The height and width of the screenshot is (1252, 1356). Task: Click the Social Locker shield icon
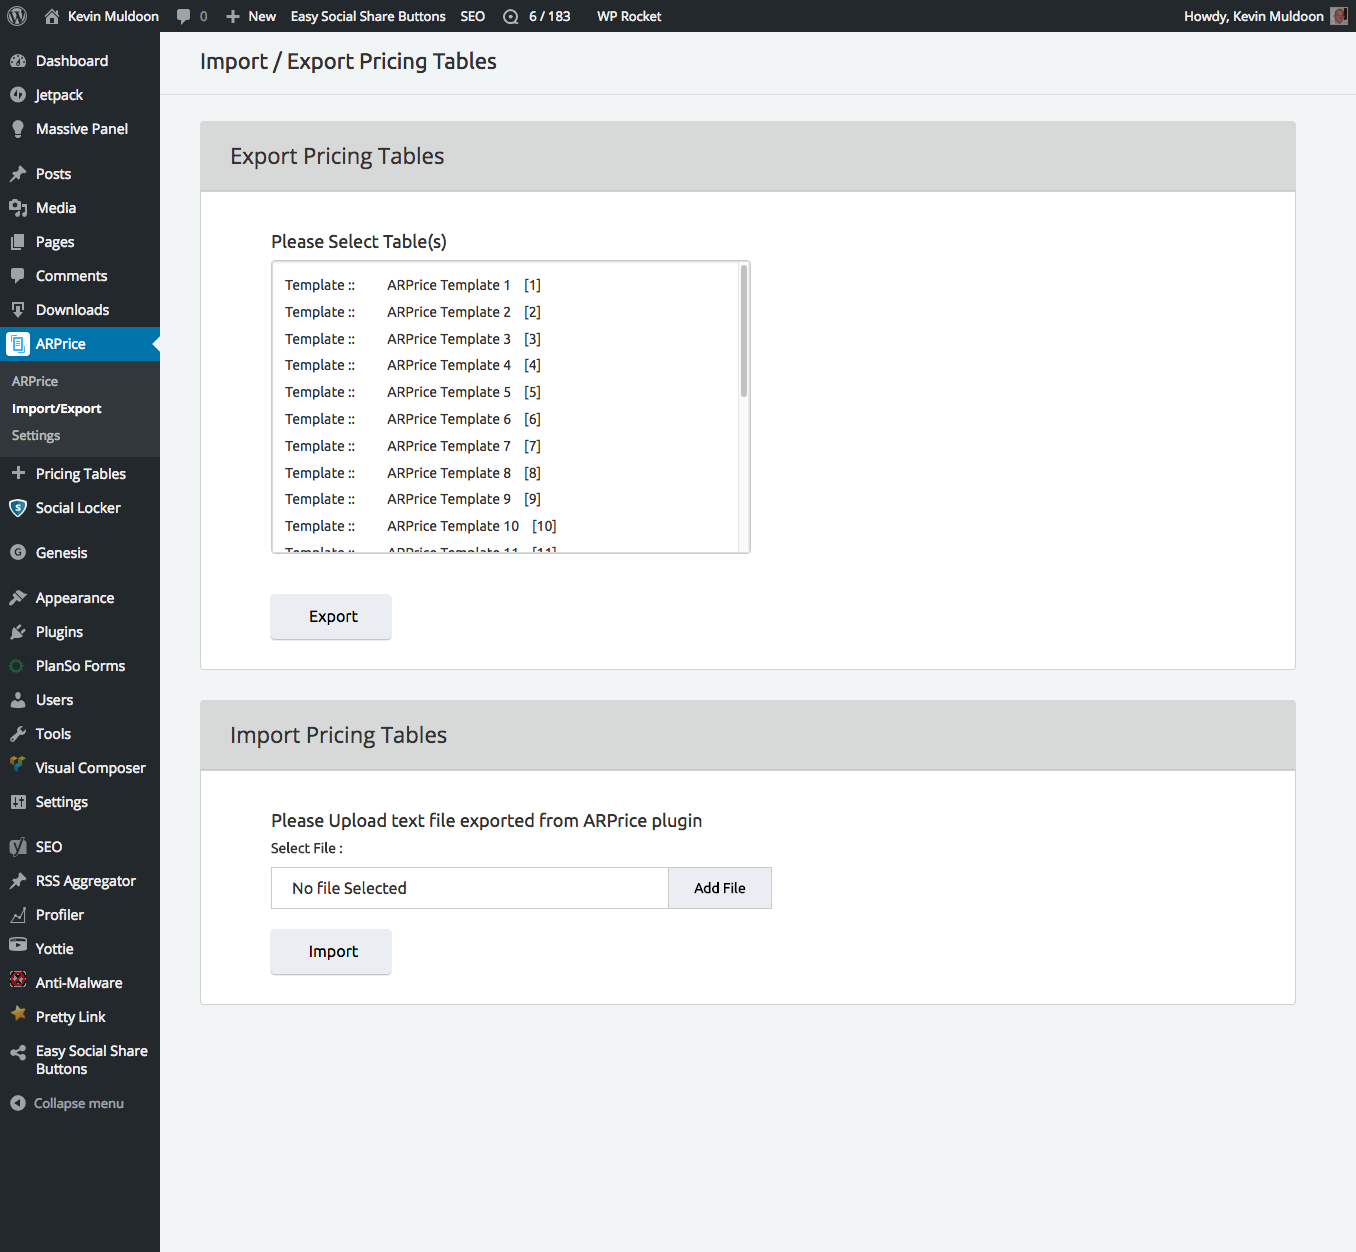pyautogui.click(x=18, y=508)
